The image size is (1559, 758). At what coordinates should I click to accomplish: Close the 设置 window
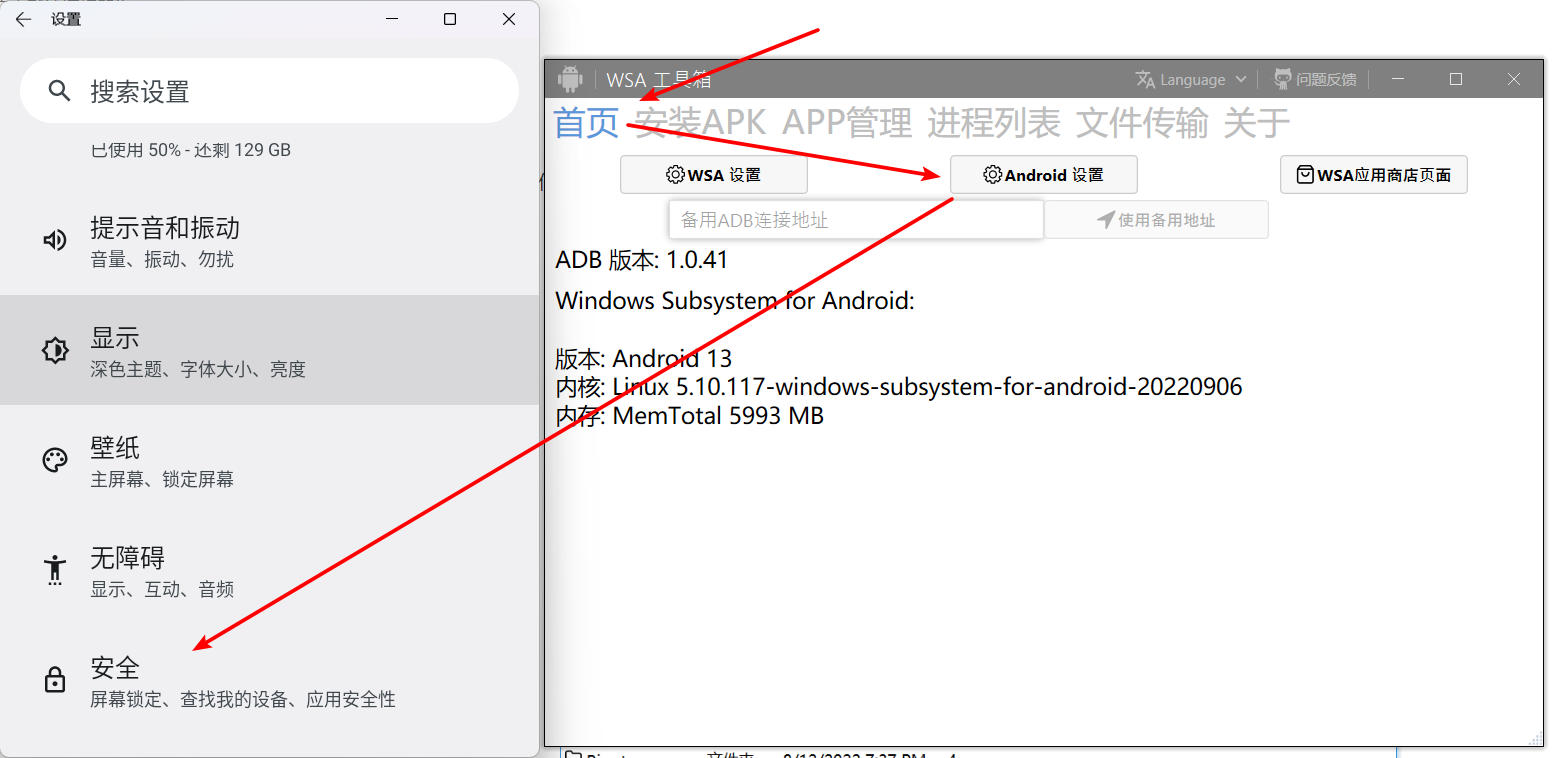point(509,19)
